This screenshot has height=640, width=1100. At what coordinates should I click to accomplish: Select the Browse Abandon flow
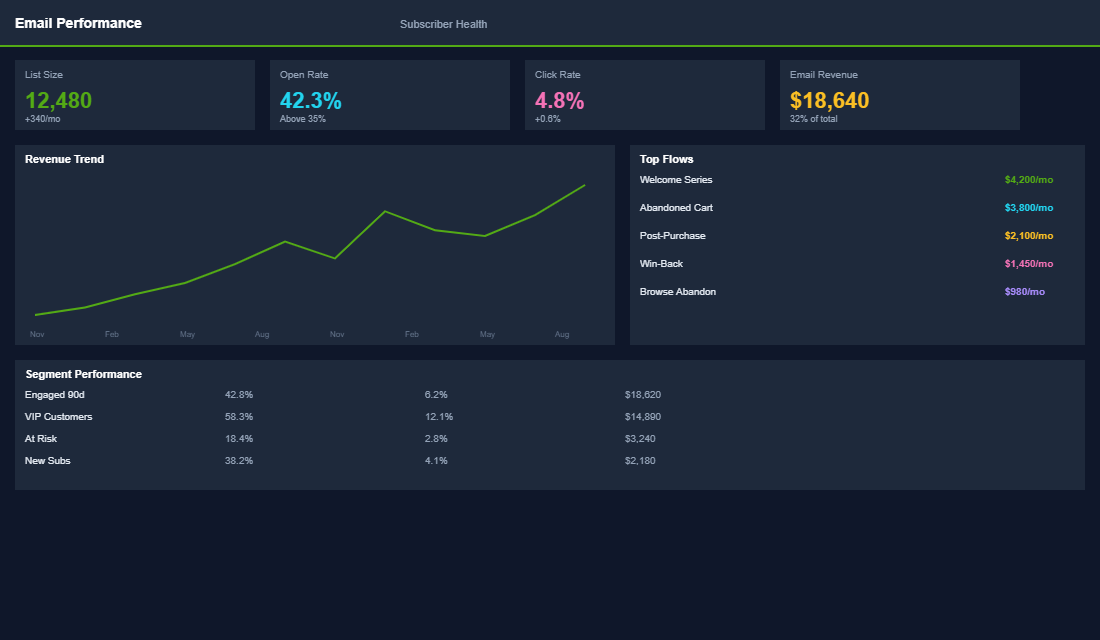tap(678, 291)
